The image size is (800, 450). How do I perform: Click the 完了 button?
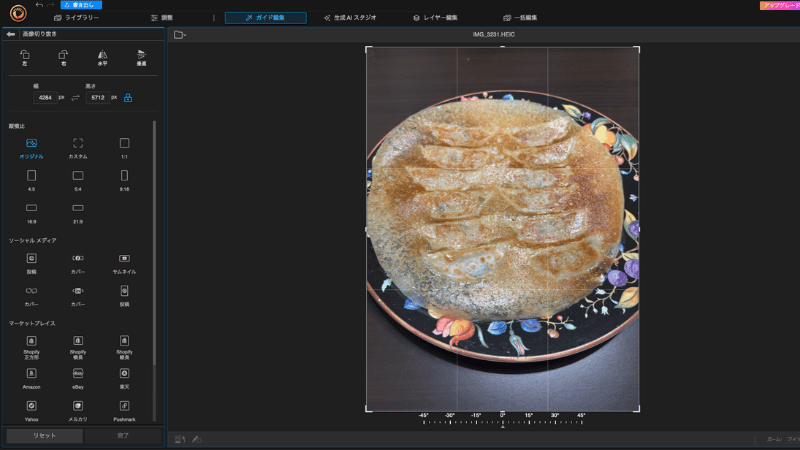123,436
